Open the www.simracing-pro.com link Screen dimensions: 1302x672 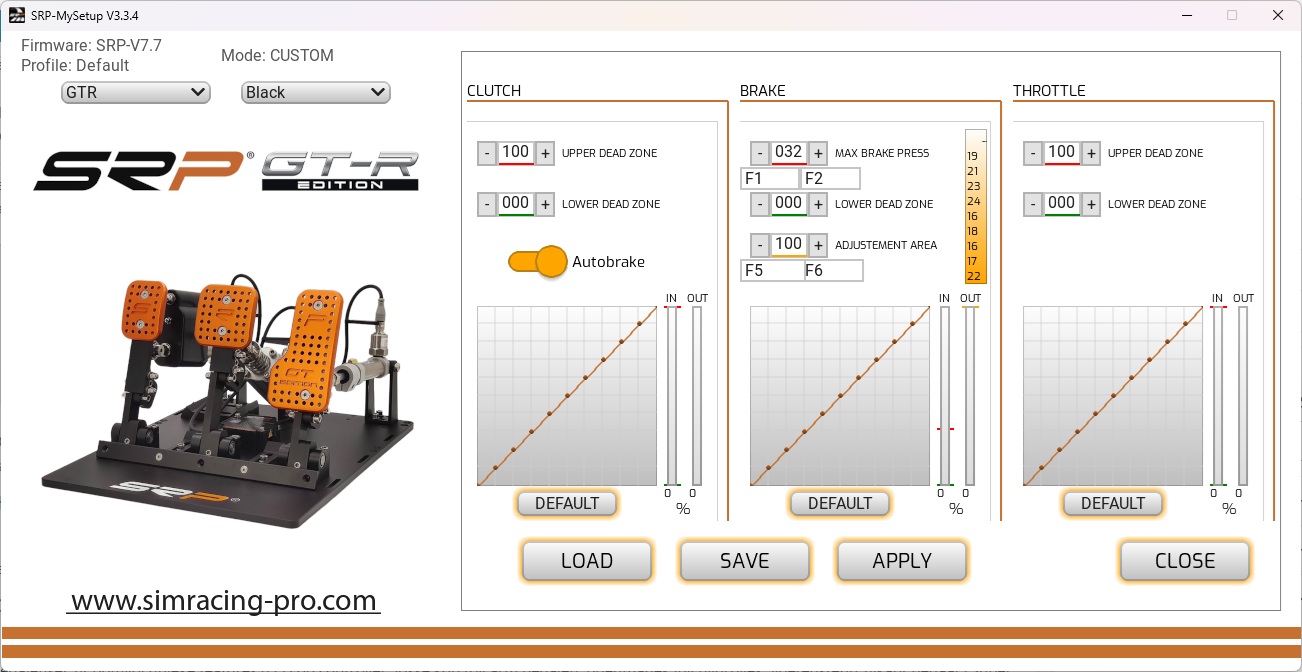(224, 601)
